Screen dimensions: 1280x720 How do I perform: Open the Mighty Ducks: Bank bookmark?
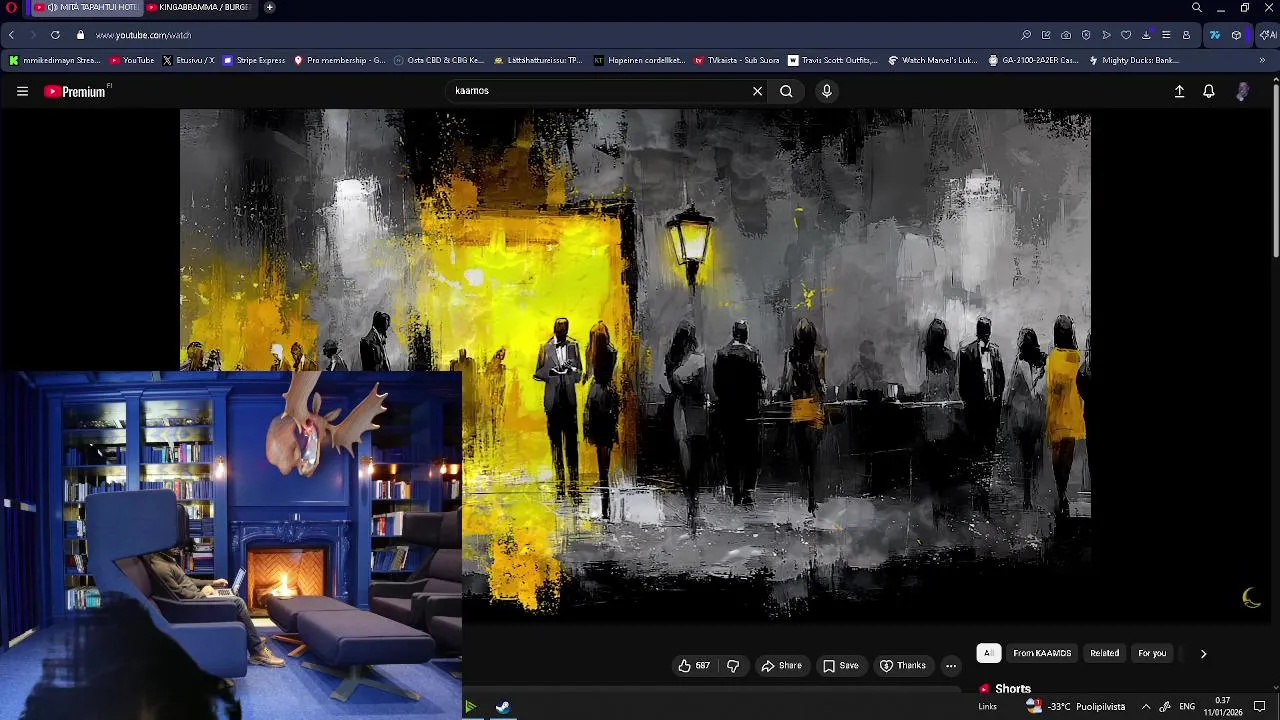click(1134, 60)
